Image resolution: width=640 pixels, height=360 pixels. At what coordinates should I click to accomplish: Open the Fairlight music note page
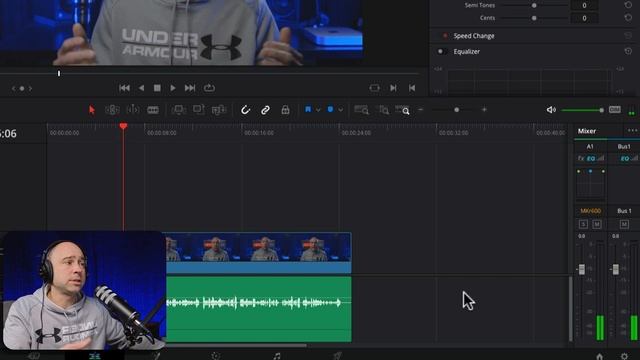point(277,356)
